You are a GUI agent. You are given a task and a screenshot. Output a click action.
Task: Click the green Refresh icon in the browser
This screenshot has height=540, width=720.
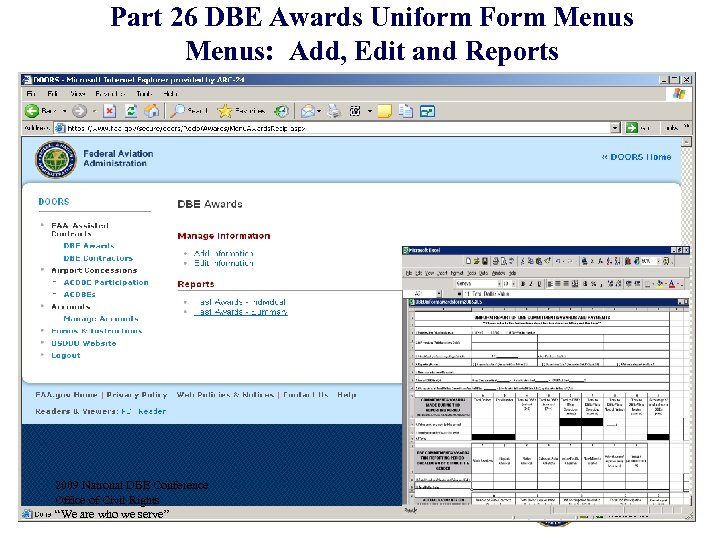131,111
